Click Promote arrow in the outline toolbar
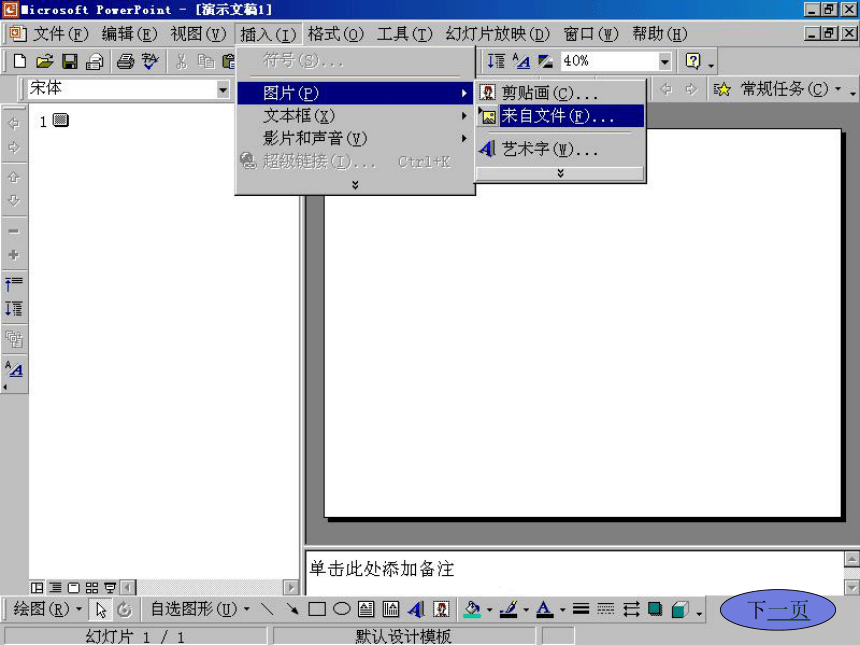This screenshot has width=860, height=645. tap(14, 123)
